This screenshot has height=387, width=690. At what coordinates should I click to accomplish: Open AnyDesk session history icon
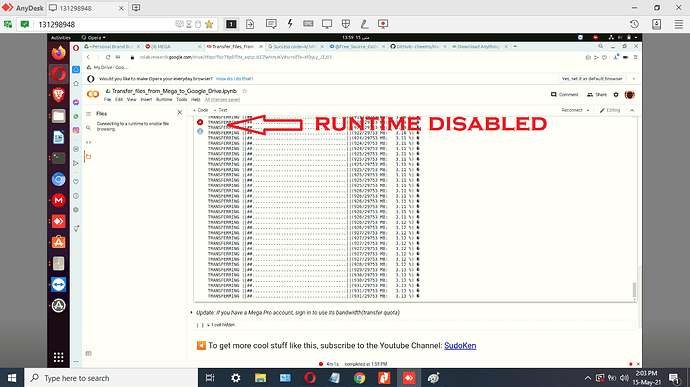tap(634, 24)
